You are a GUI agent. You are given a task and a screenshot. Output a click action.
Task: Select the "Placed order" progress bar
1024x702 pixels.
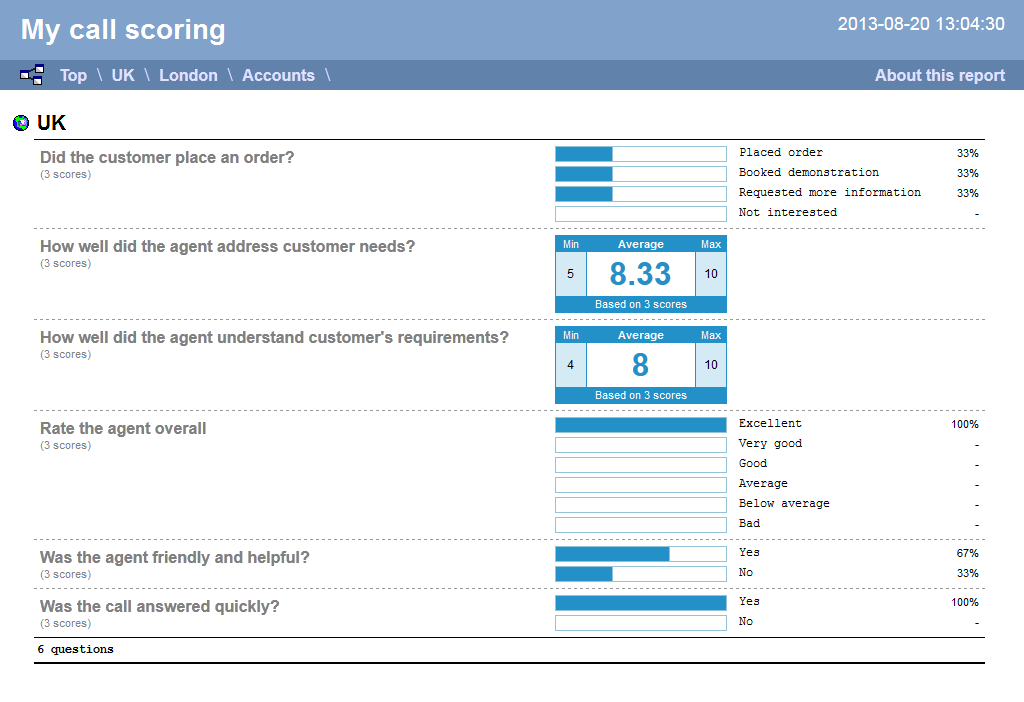640,153
